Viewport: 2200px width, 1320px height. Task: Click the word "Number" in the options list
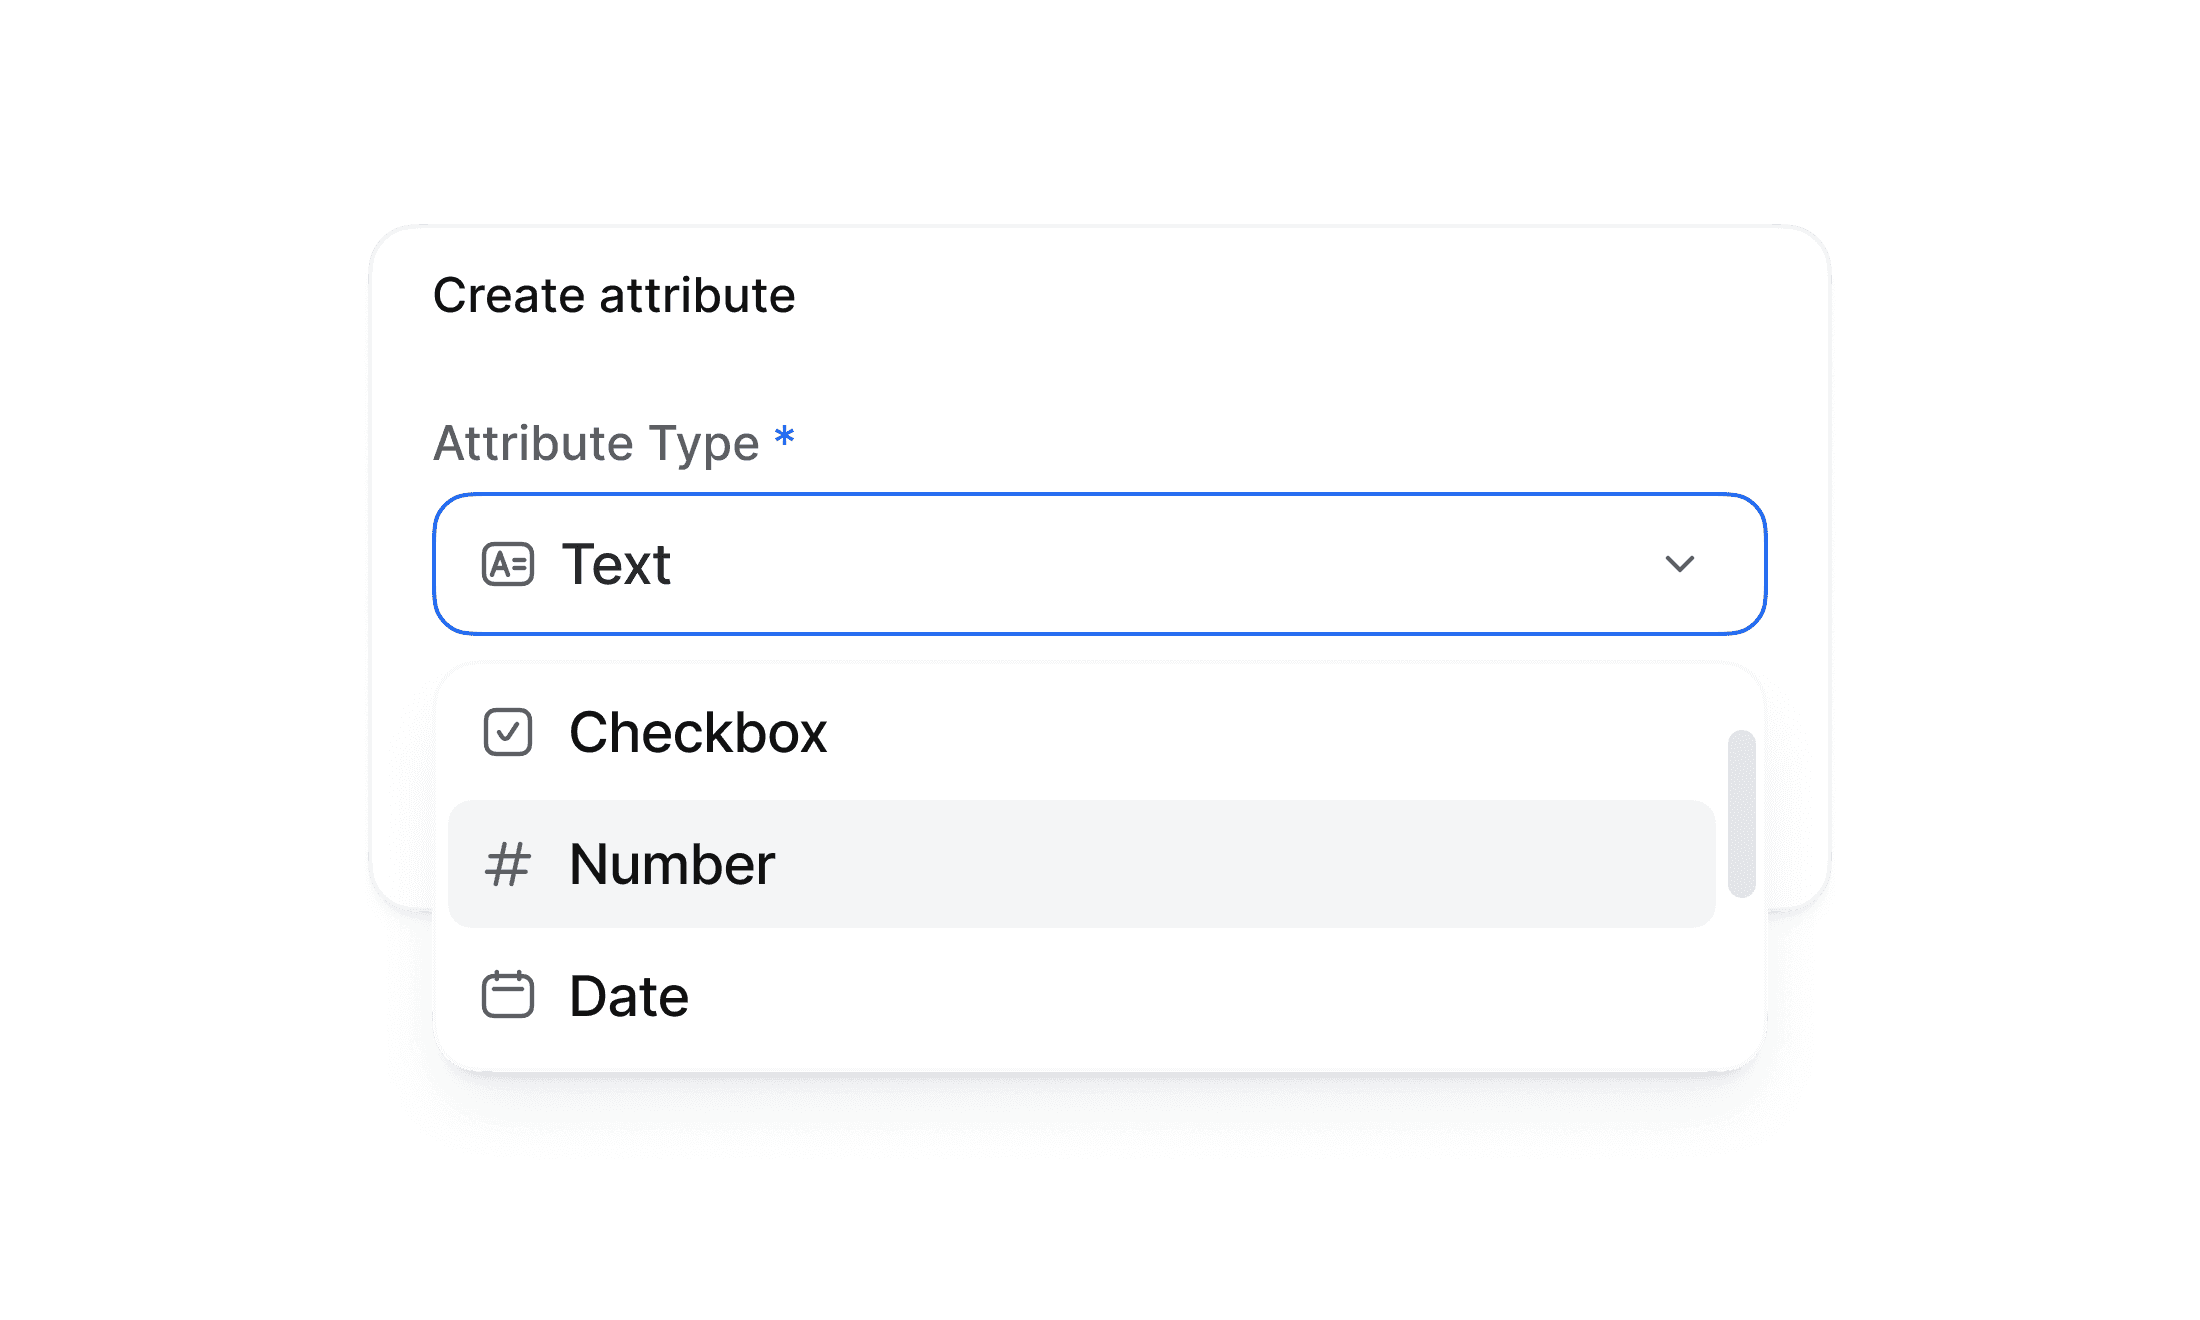tap(672, 864)
